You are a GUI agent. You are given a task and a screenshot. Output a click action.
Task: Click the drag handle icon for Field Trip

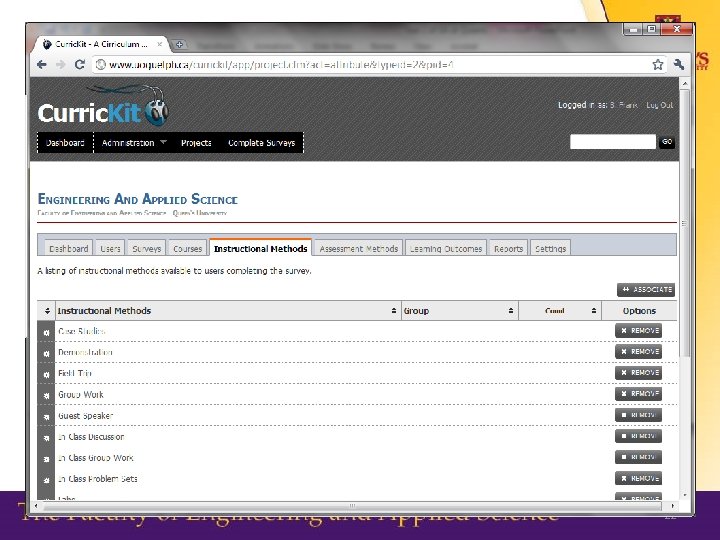(x=46, y=374)
